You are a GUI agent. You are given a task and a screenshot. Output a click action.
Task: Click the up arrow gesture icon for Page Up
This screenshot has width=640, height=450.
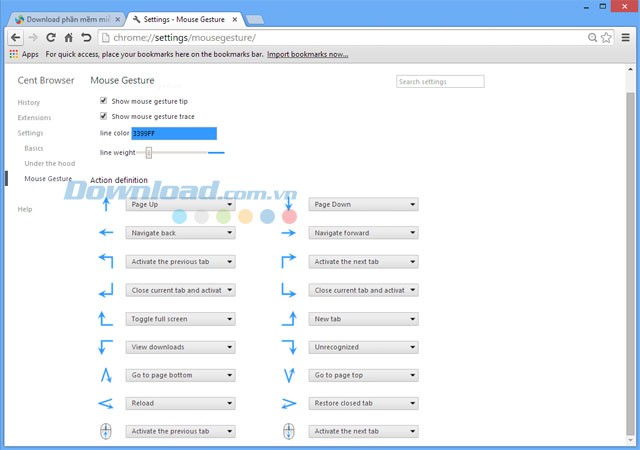(x=106, y=204)
